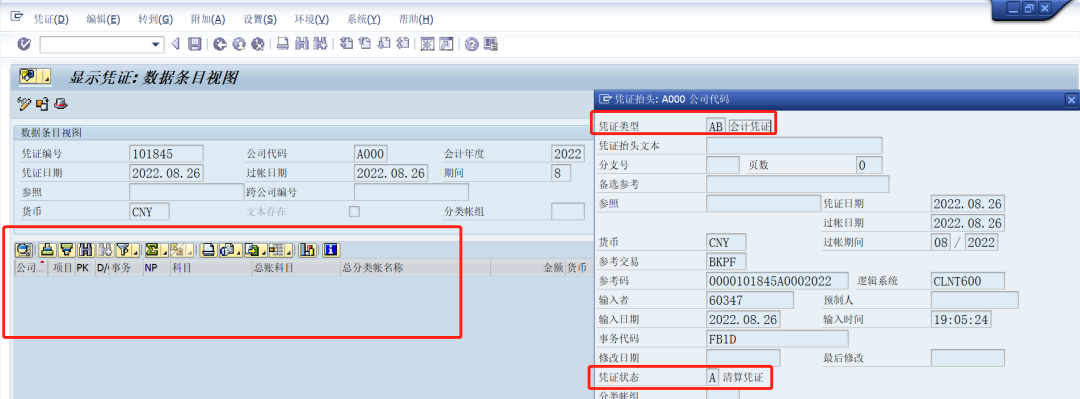Open the Help question mark icon

click(x=472, y=45)
